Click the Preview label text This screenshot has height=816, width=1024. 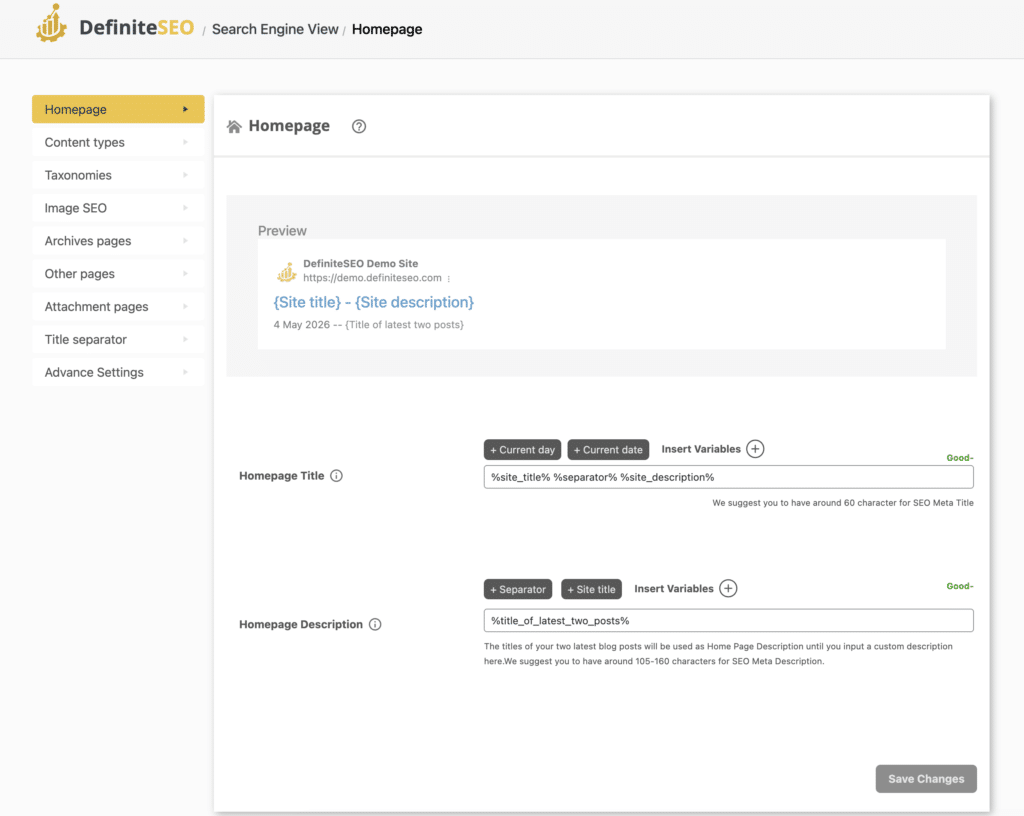point(282,231)
